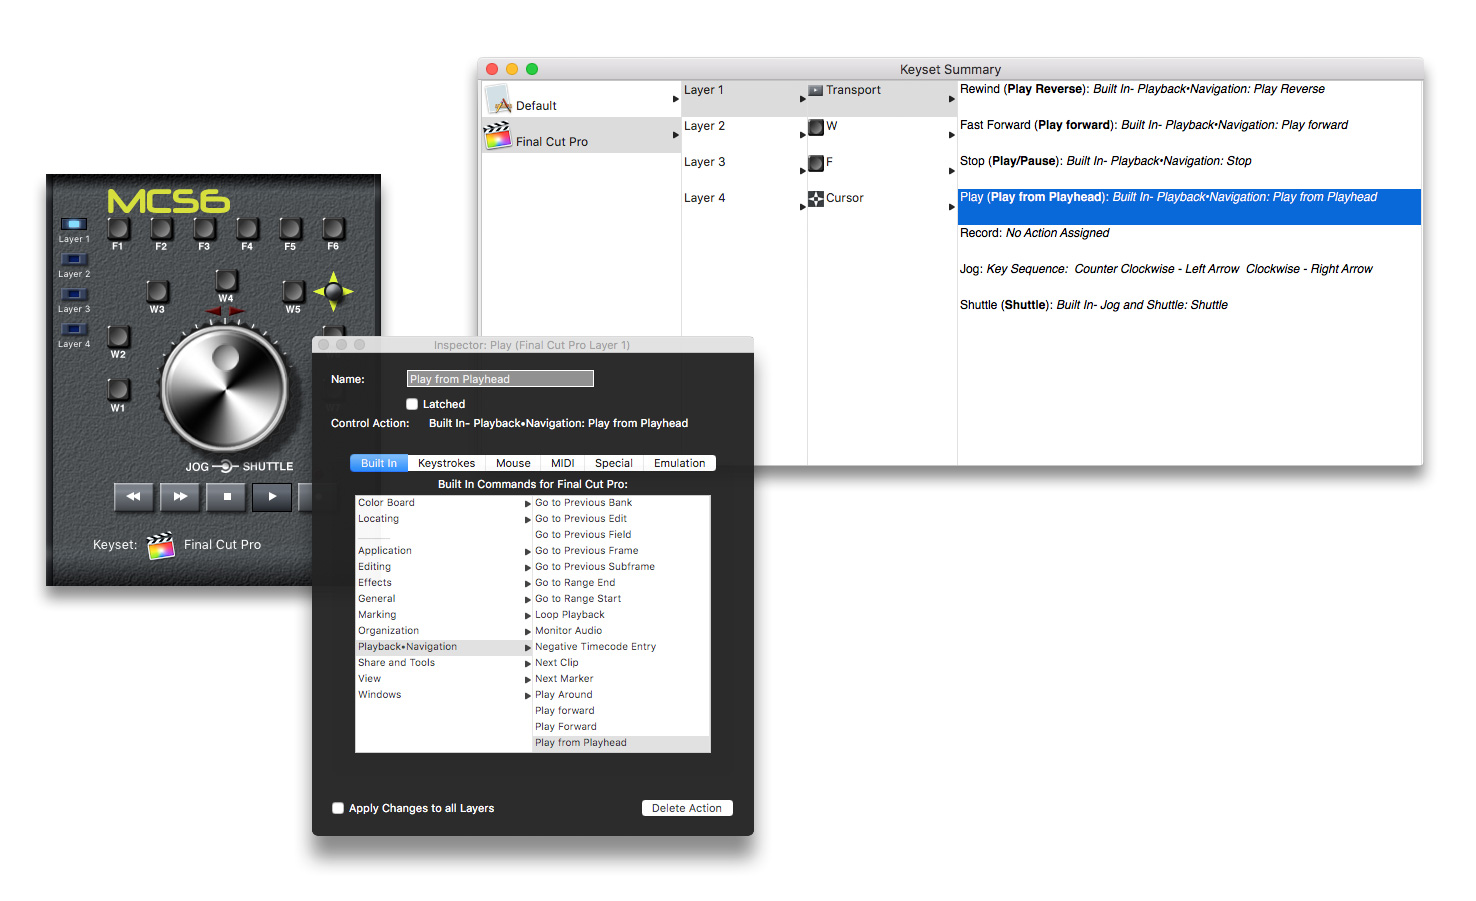Image resolution: width=1476 pixels, height=901 pixels.
Task: Click the jog/shuttle mode slider switch
Action: coord(226,467)
